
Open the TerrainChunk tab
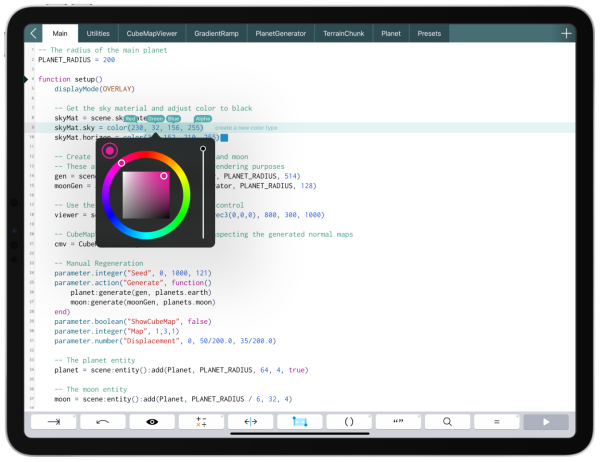(x=344, y=34)
